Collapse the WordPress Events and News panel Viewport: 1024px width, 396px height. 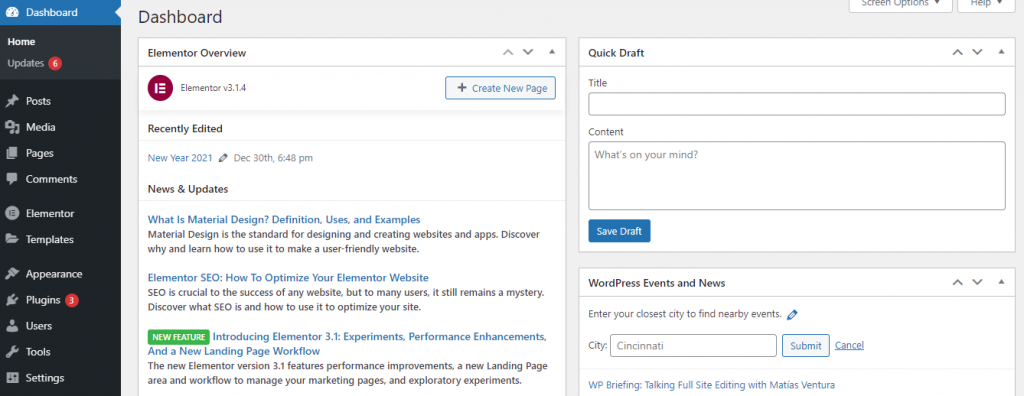pyautogui.click(x=1001, y=282)
